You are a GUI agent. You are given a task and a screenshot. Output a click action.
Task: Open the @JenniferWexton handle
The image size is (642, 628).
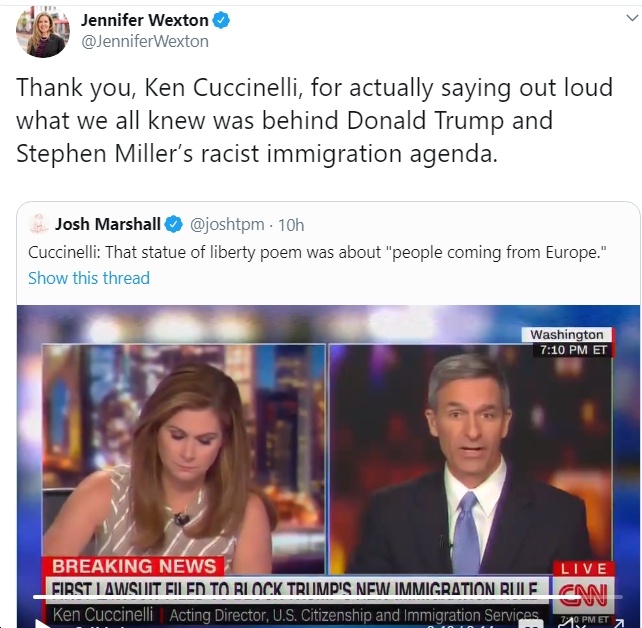pyautogui.click(x=145, y=41)
